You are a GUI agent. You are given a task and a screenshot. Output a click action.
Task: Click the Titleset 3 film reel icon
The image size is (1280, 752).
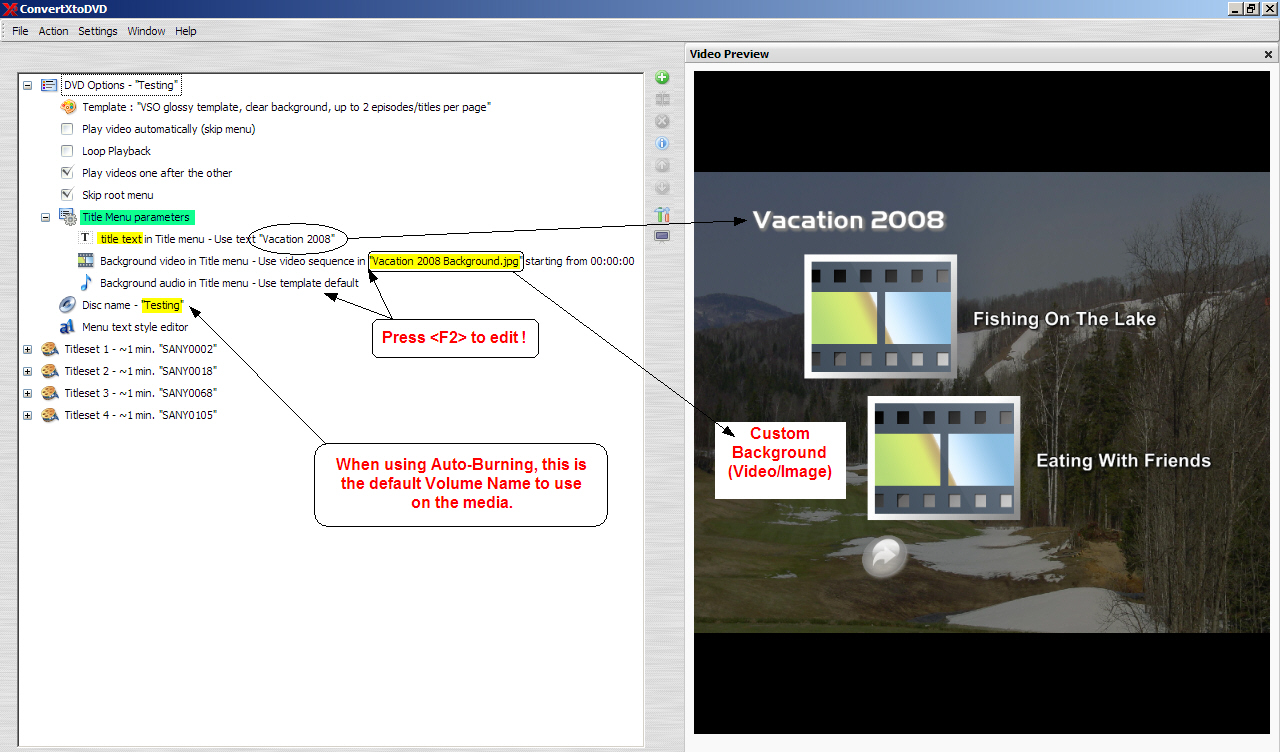pos(50,393)
